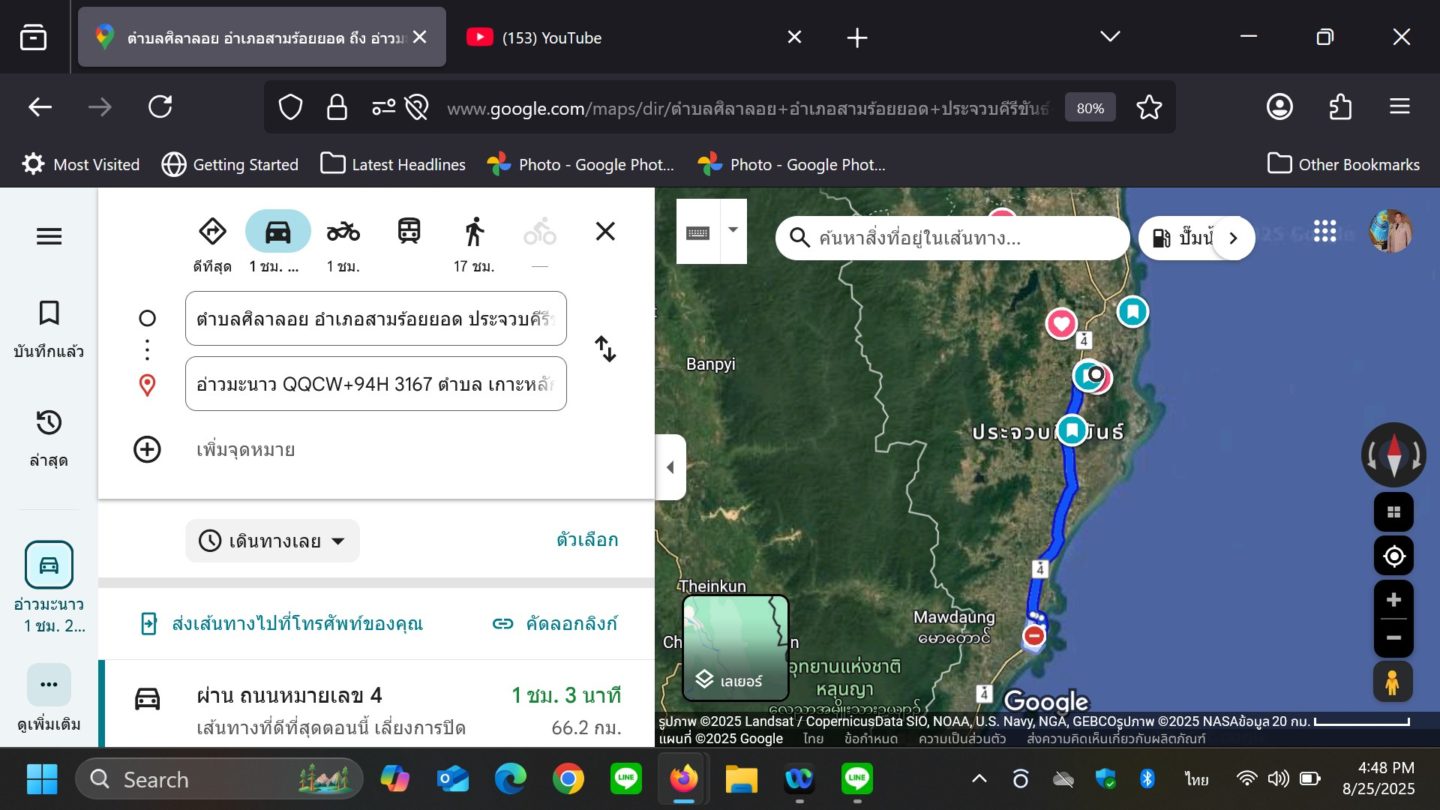
Task: Click the destination input field
Action: click(x=376, y=384)
